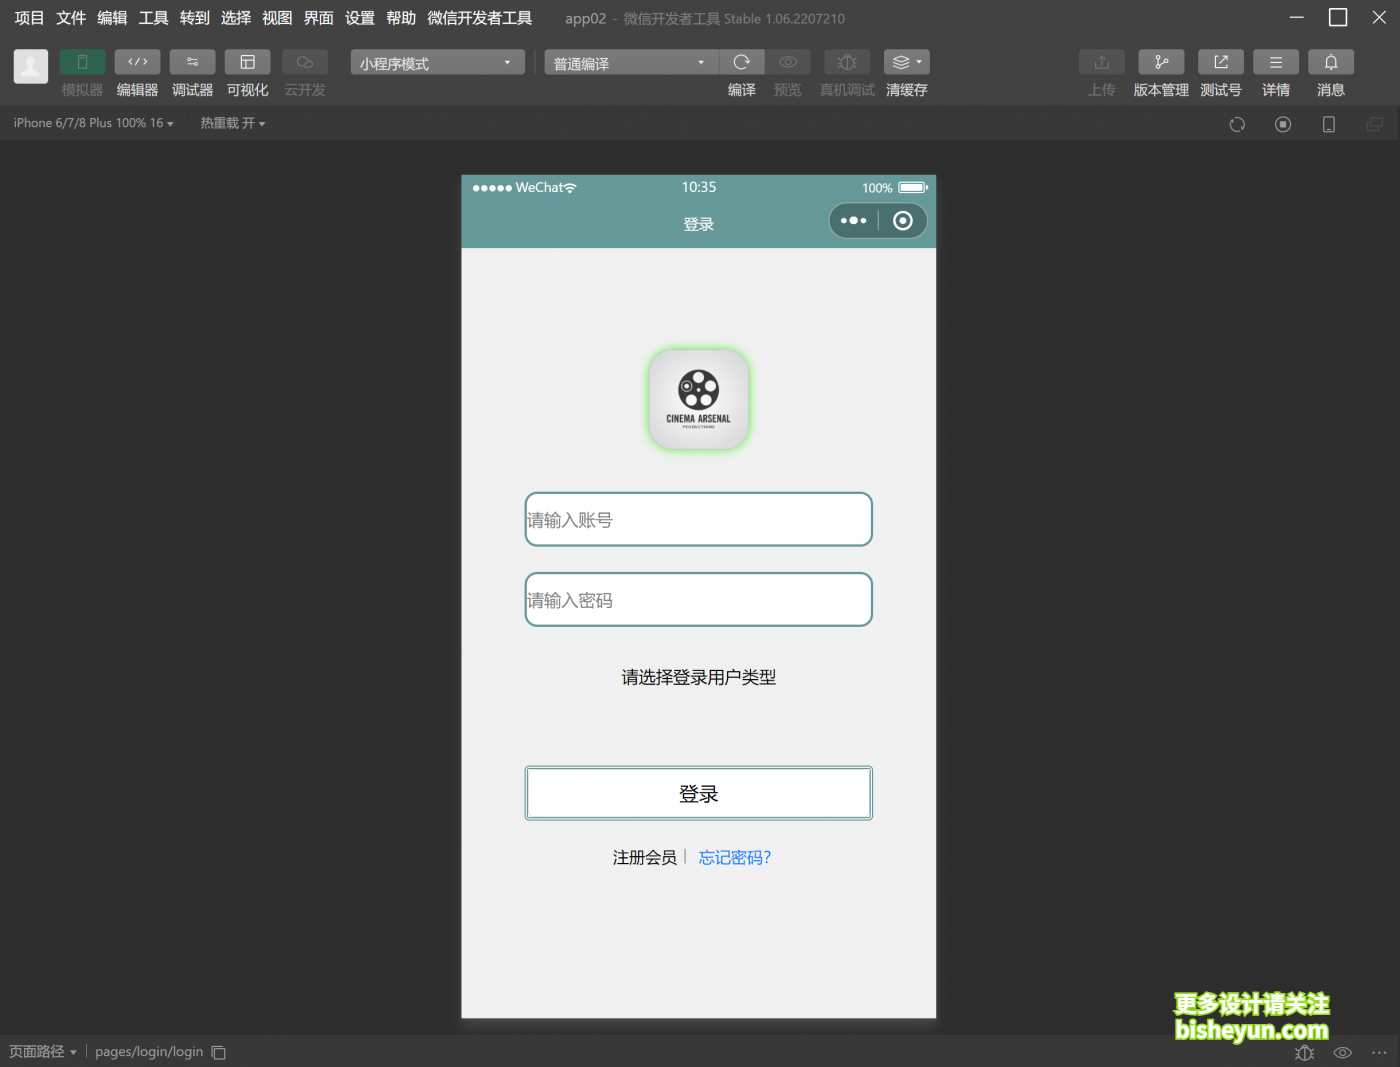Click the 清缓存 clear cache label
The width and height of the screenshot is (1400, 1067).
point(907,90)
